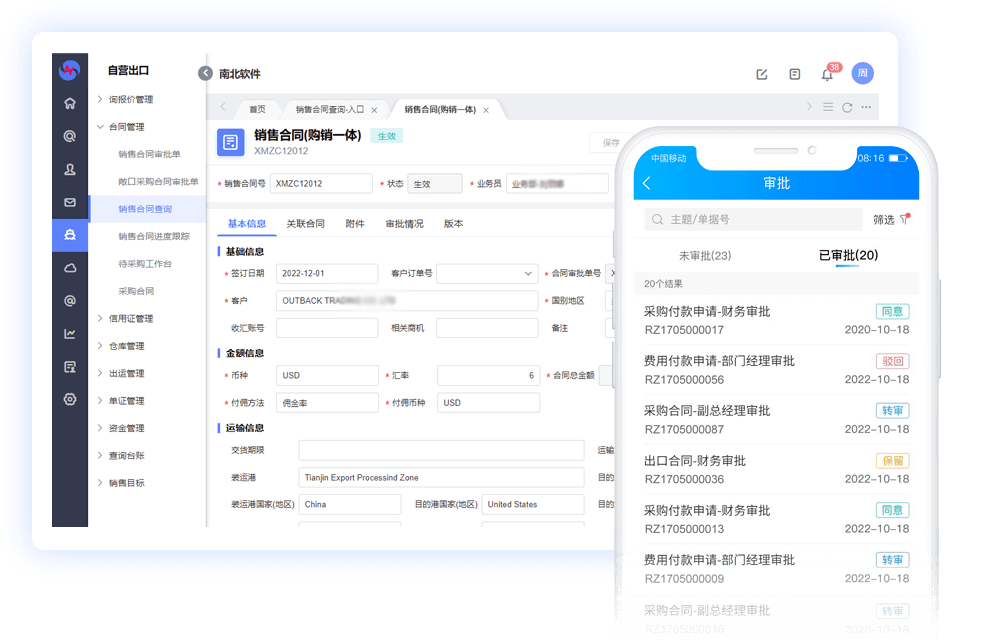Open the notification bell with 38 badge
The height and width of the screenshot is (642, 986).
(x=827, y=75)
